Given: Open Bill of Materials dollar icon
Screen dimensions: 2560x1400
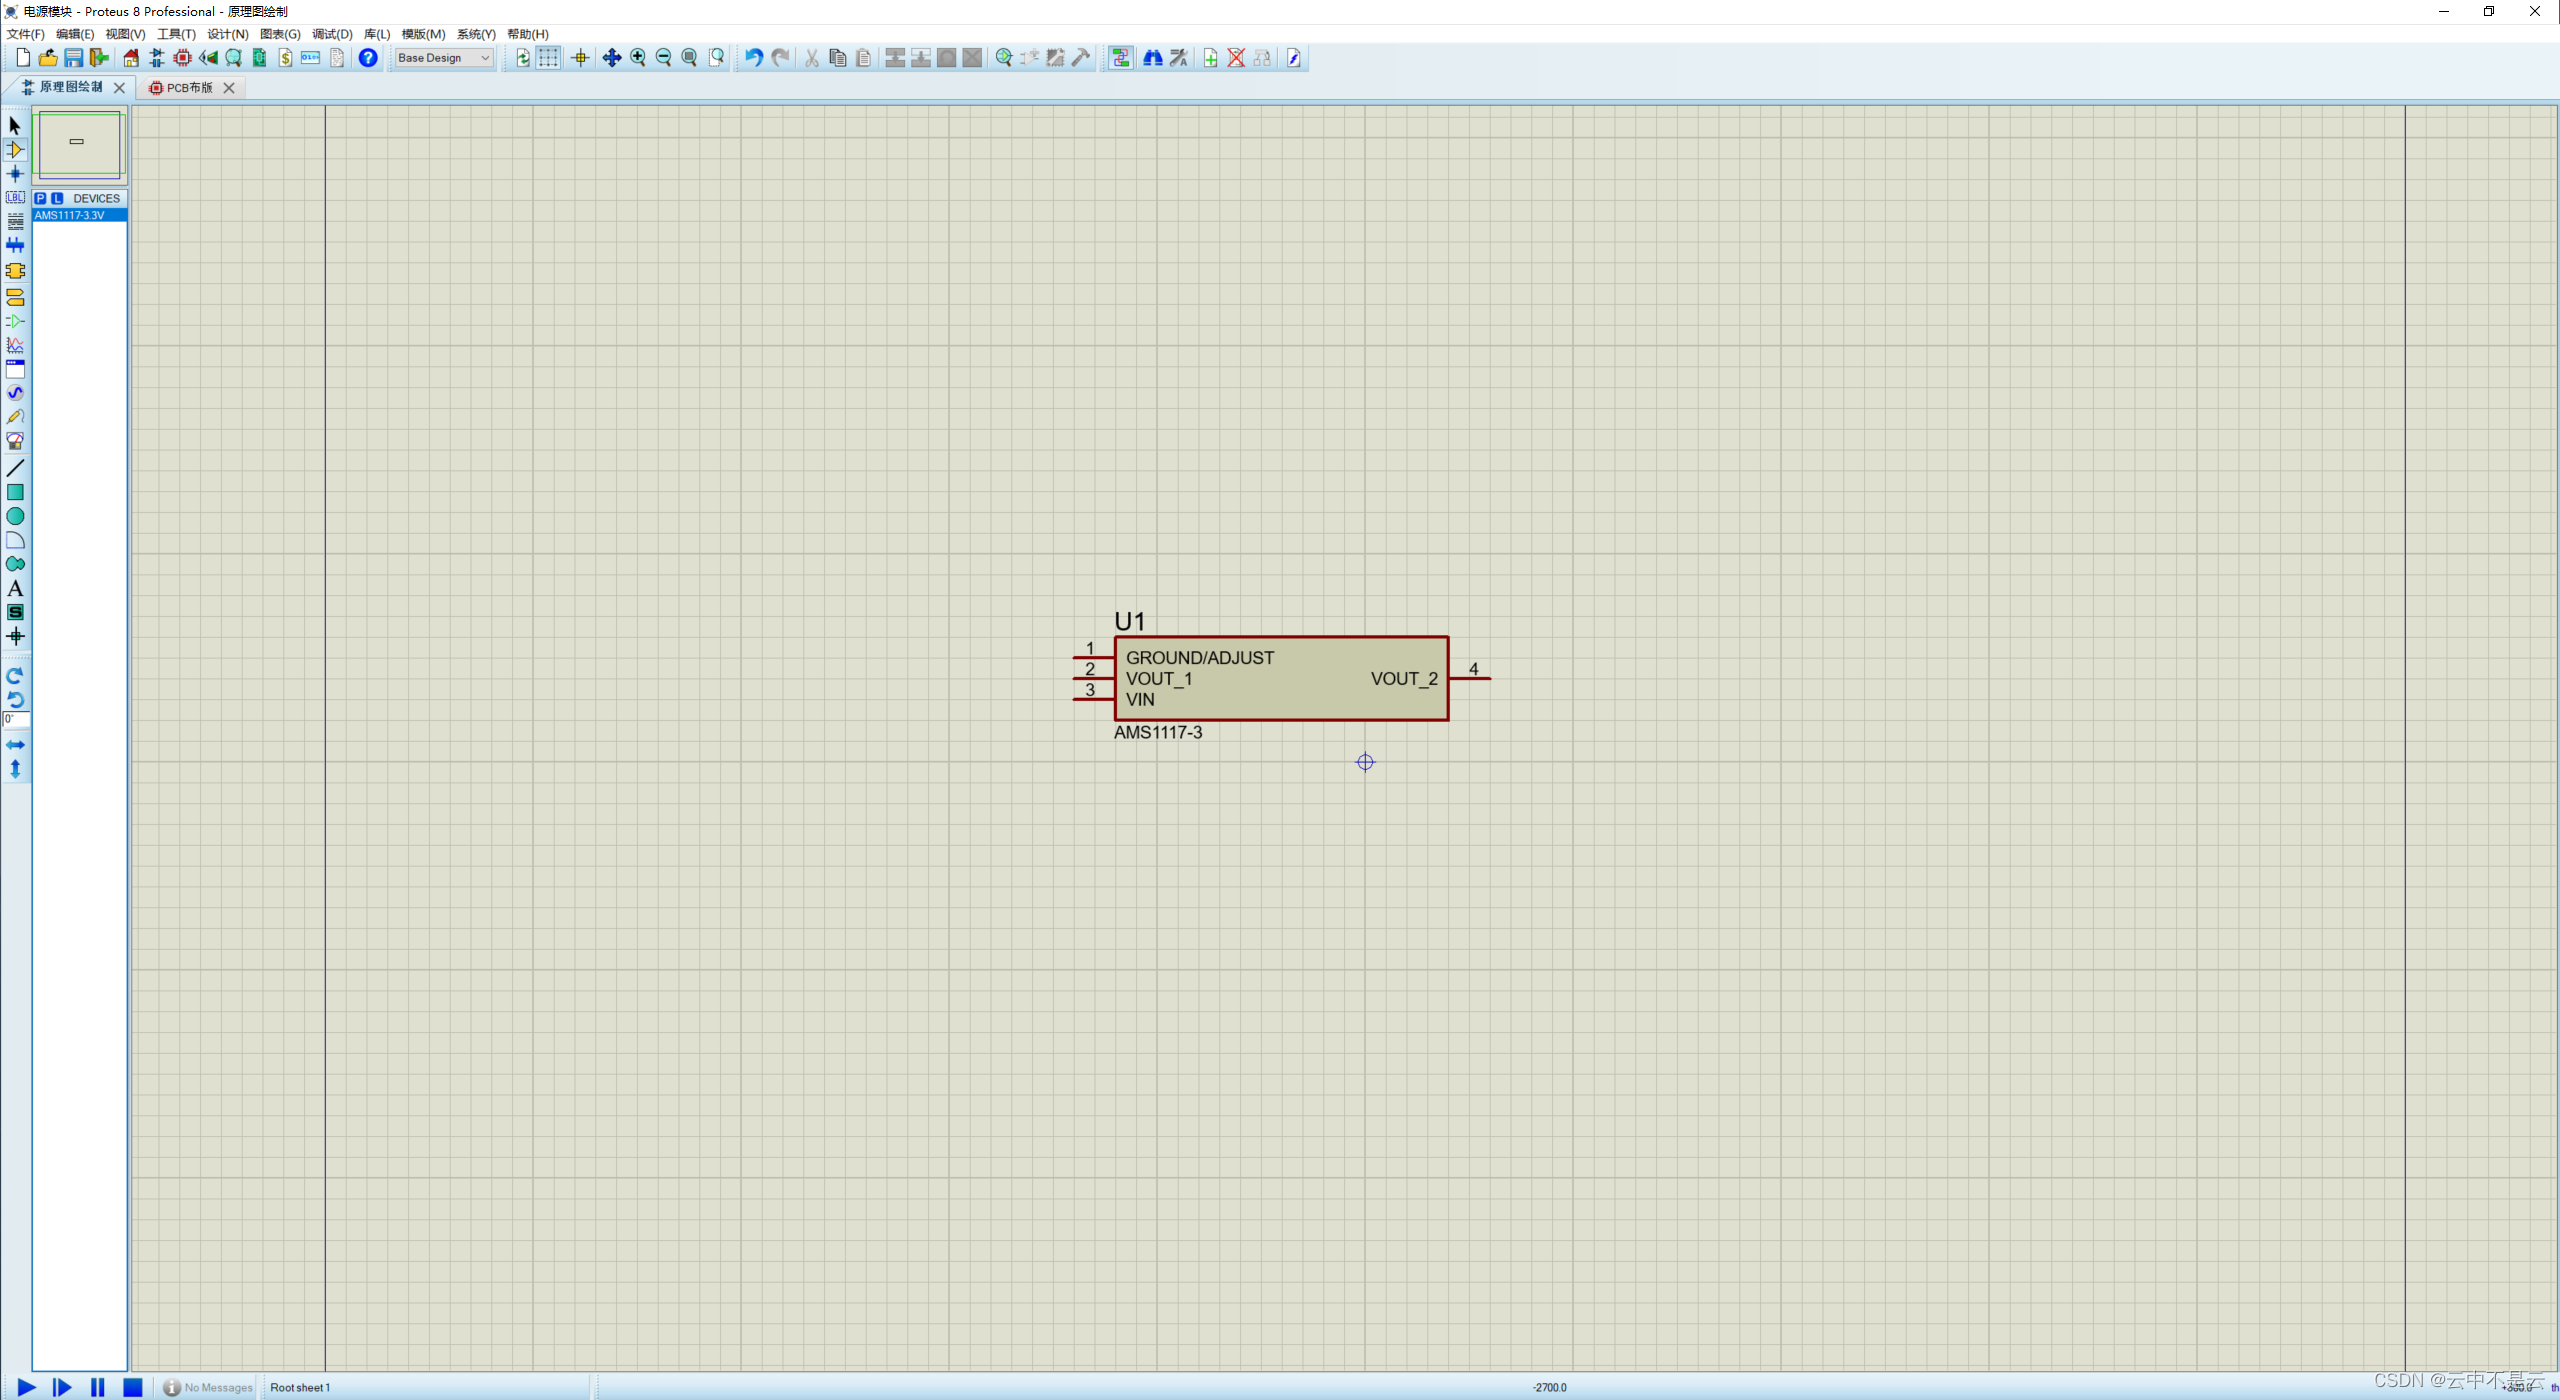Looking at the screenshot, I should pyautogui.click(x=285, y=58).
